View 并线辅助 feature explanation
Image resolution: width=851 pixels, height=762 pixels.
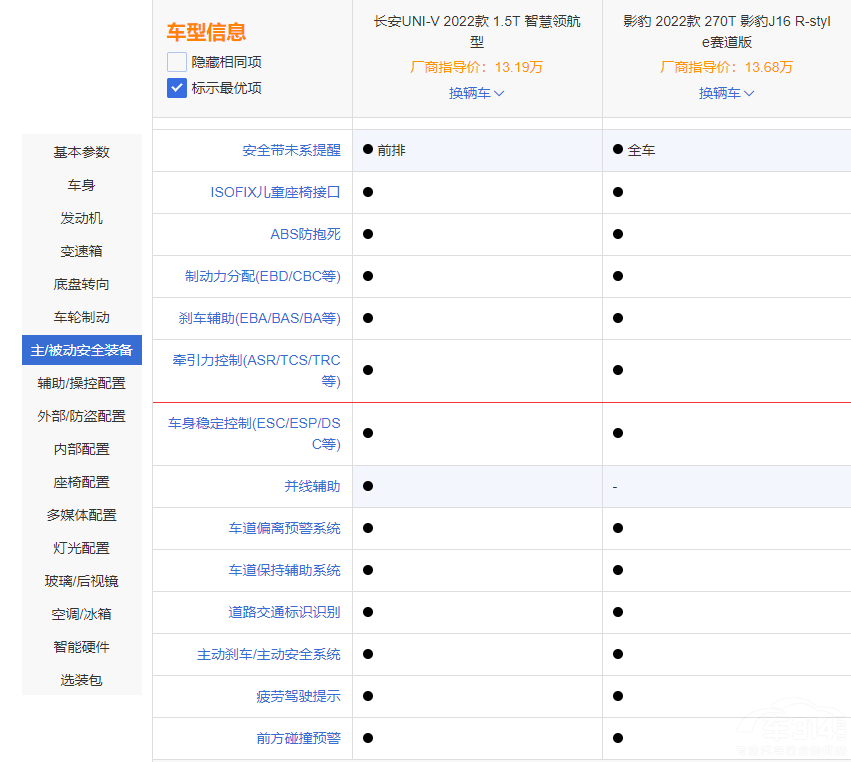coord(312,486)
